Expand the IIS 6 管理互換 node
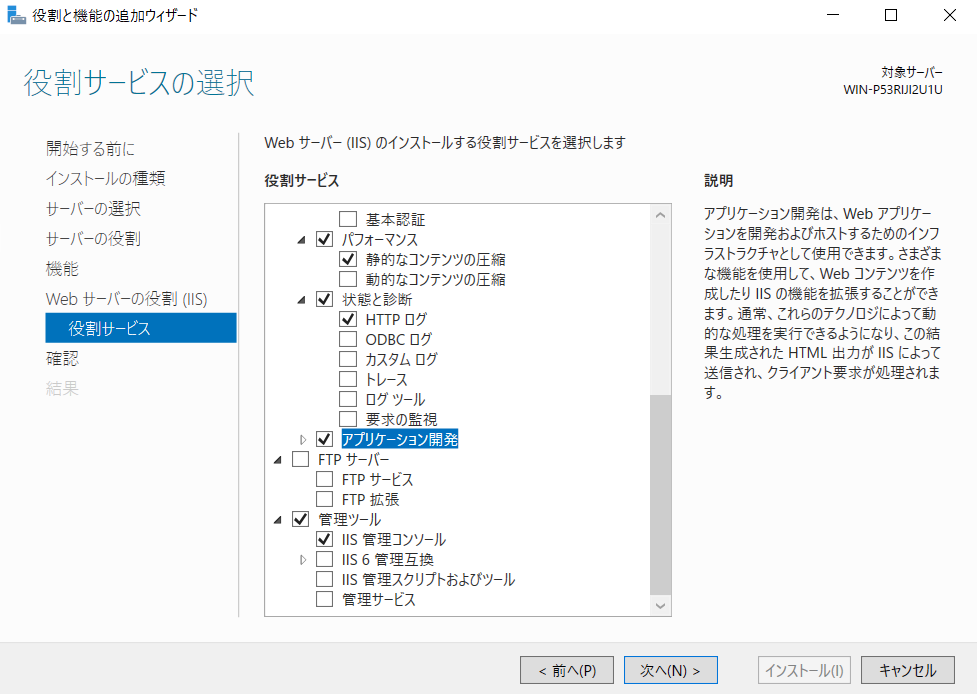Screen dimensions: 977x694 304,558
